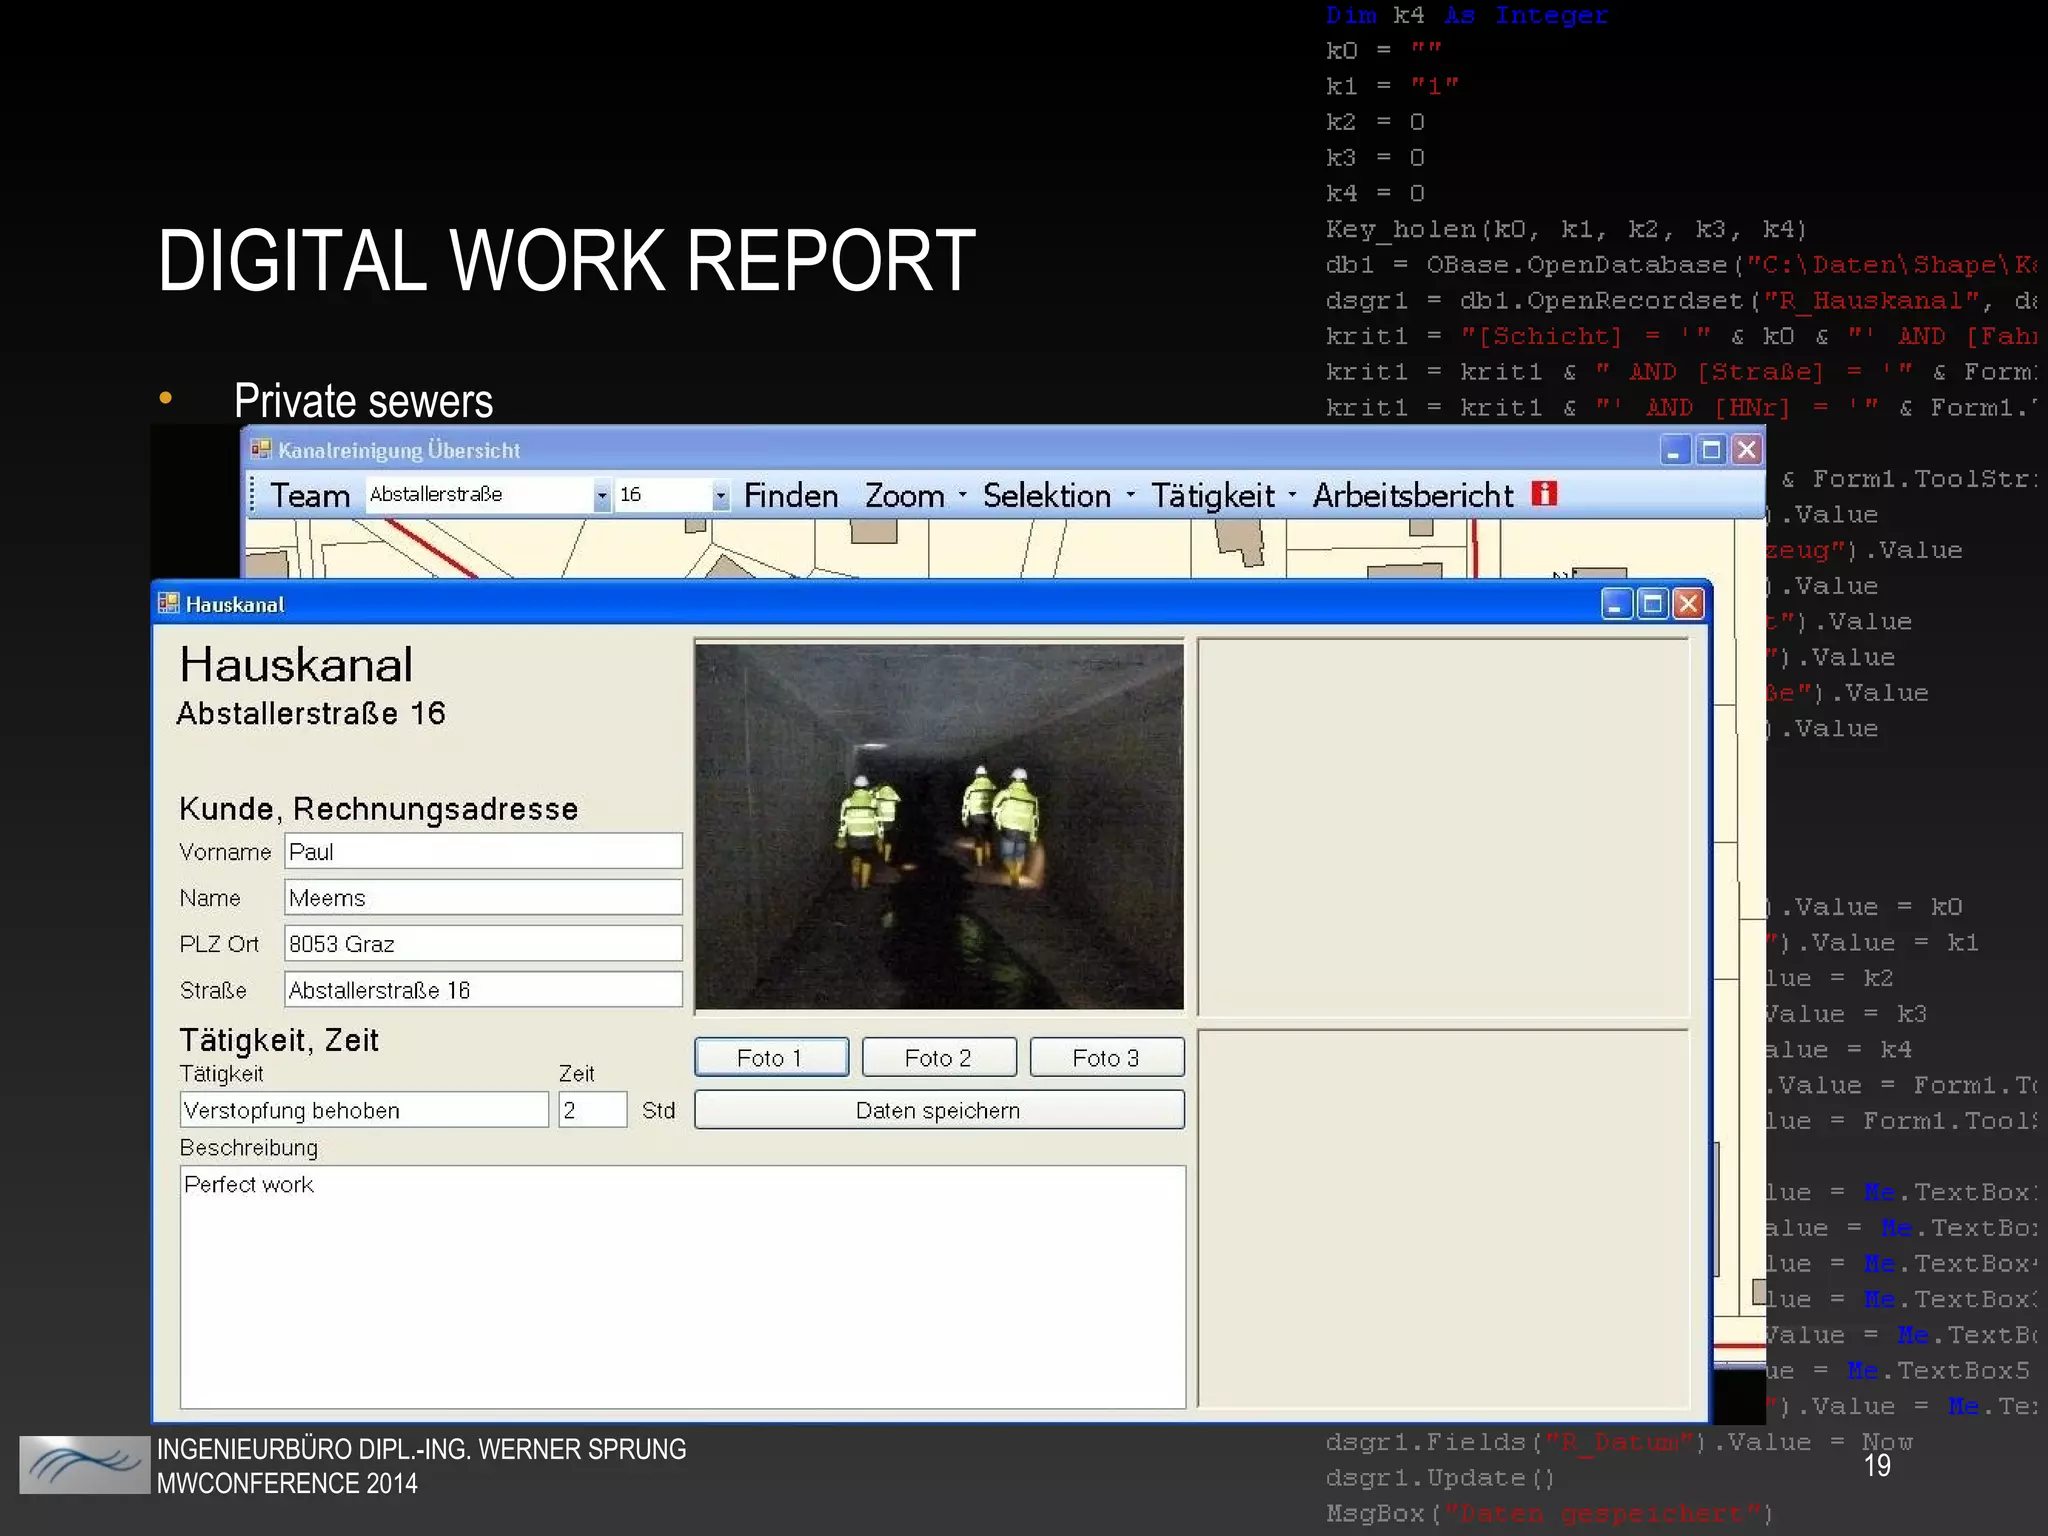Screen dimensions: 2048x1536
Task: Click the Abstallerstraße 16 subtitle text
Action: pos(311,713)
